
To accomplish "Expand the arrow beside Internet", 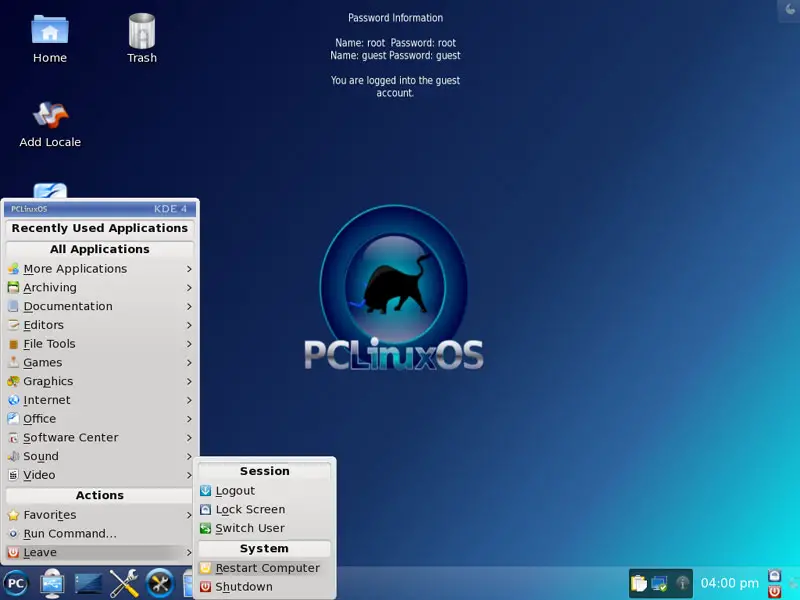I will pos(189,400).
